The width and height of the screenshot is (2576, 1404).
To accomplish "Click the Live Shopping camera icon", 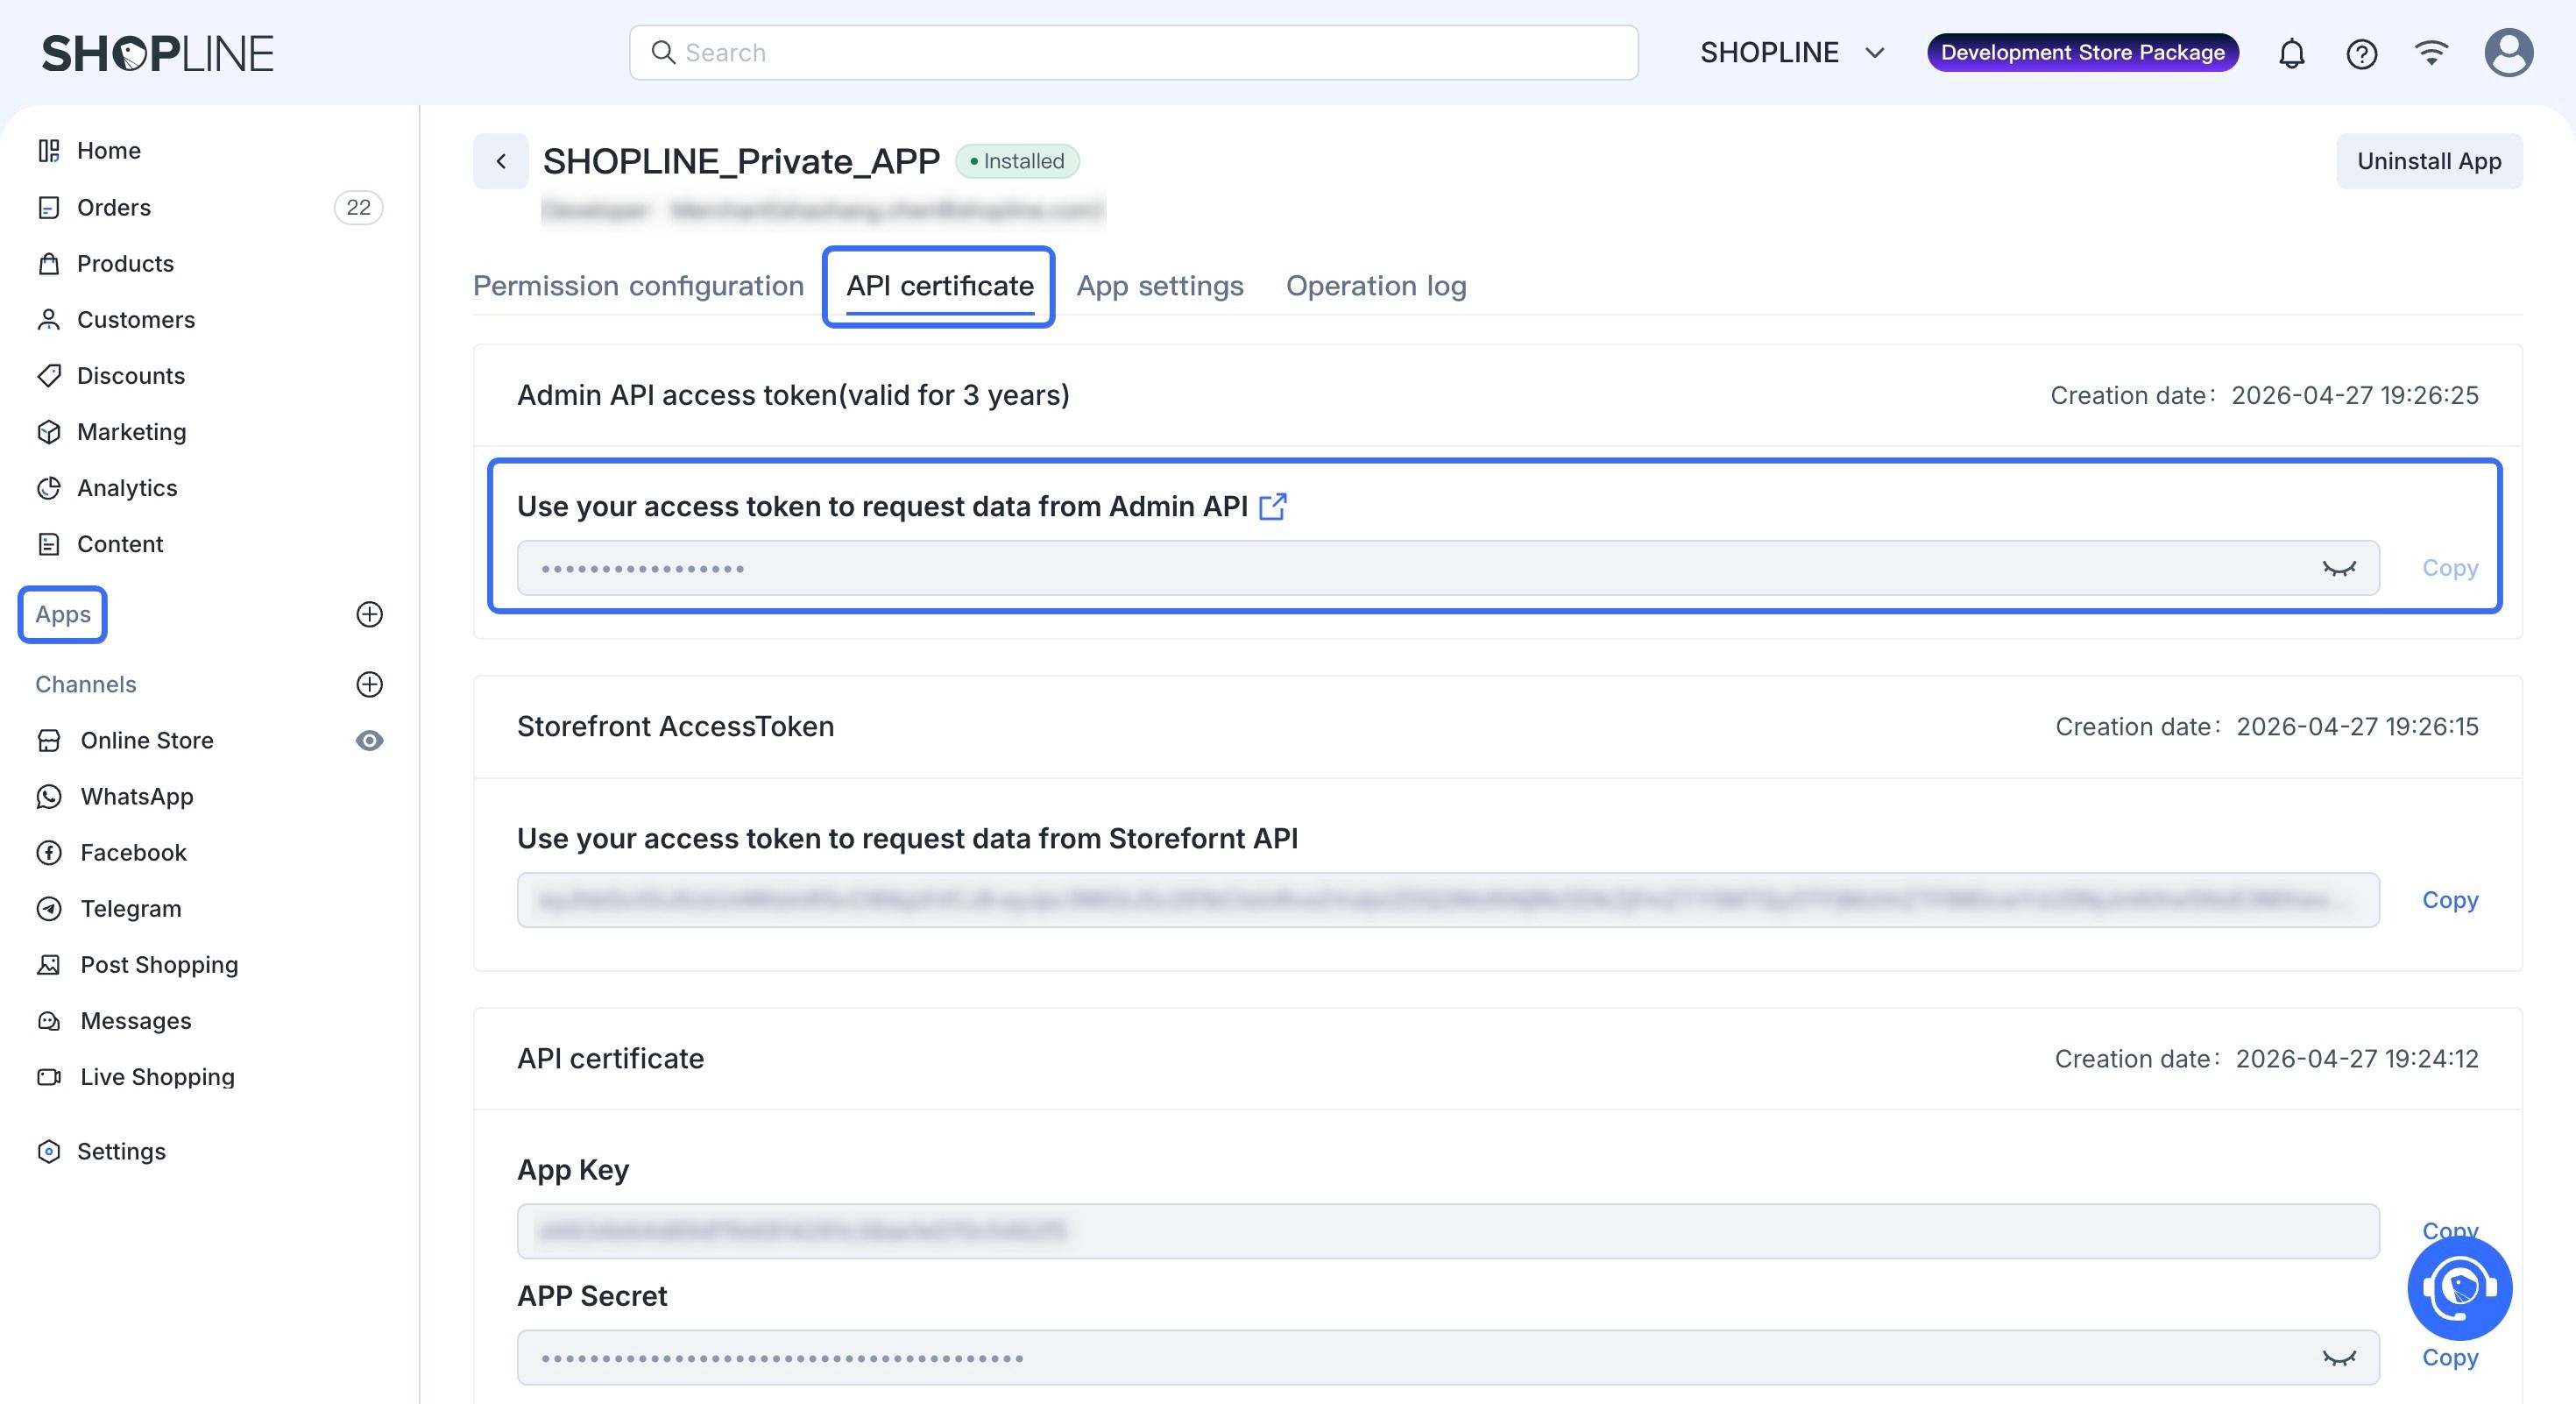I will [49, 1076].
